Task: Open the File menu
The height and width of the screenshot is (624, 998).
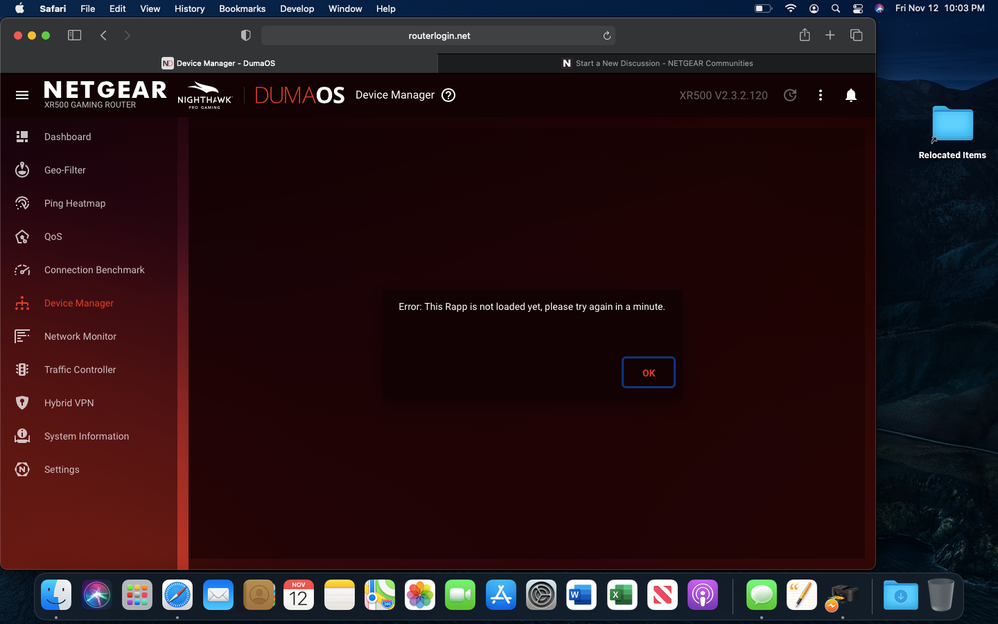Action: [x=88, y=8]
